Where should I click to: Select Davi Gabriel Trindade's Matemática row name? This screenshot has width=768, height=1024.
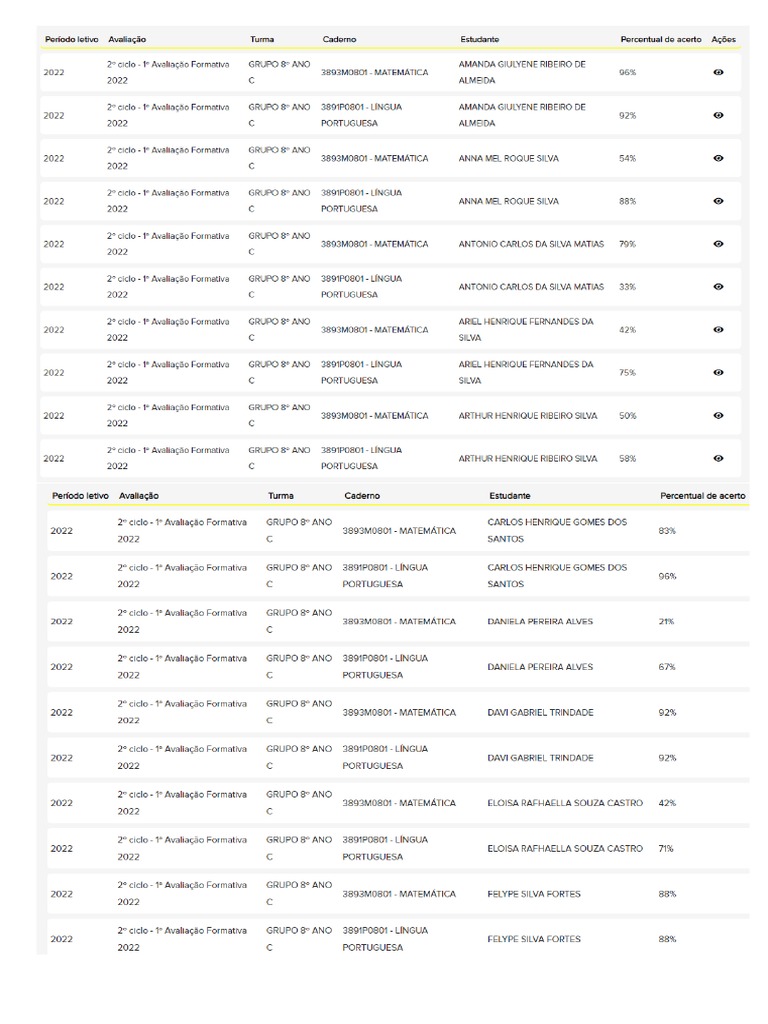540,713
